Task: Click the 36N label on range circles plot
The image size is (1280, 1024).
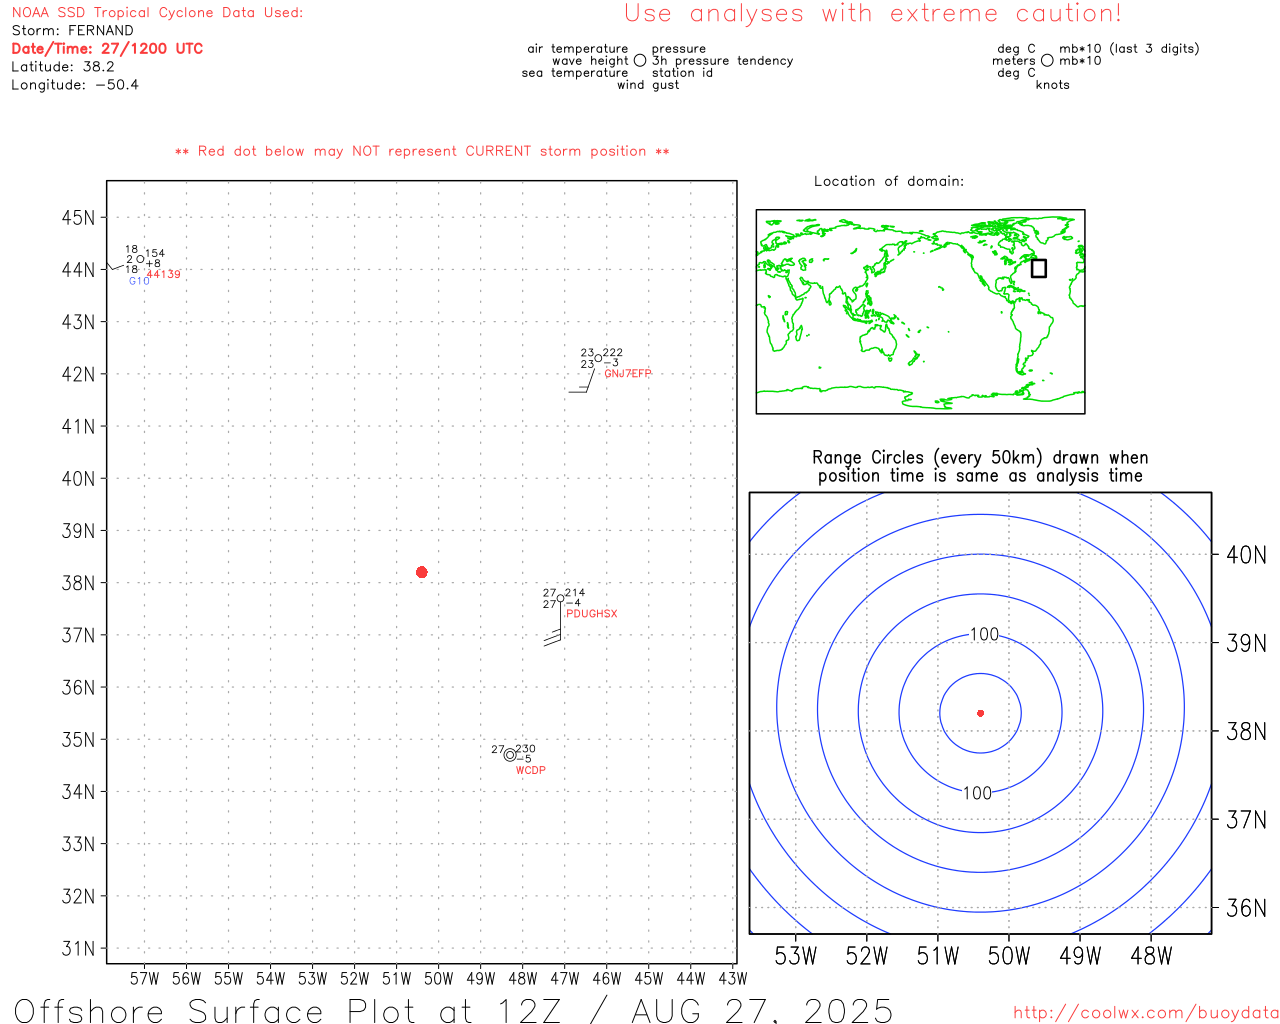Action: click(1246, 908)
